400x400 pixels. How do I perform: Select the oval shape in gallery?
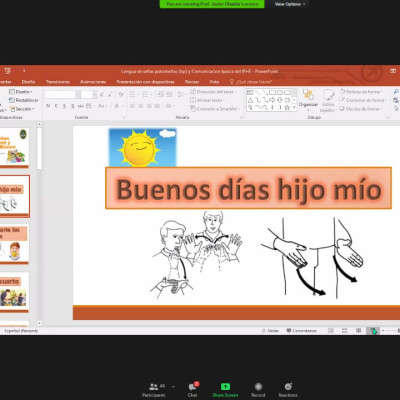280,93
